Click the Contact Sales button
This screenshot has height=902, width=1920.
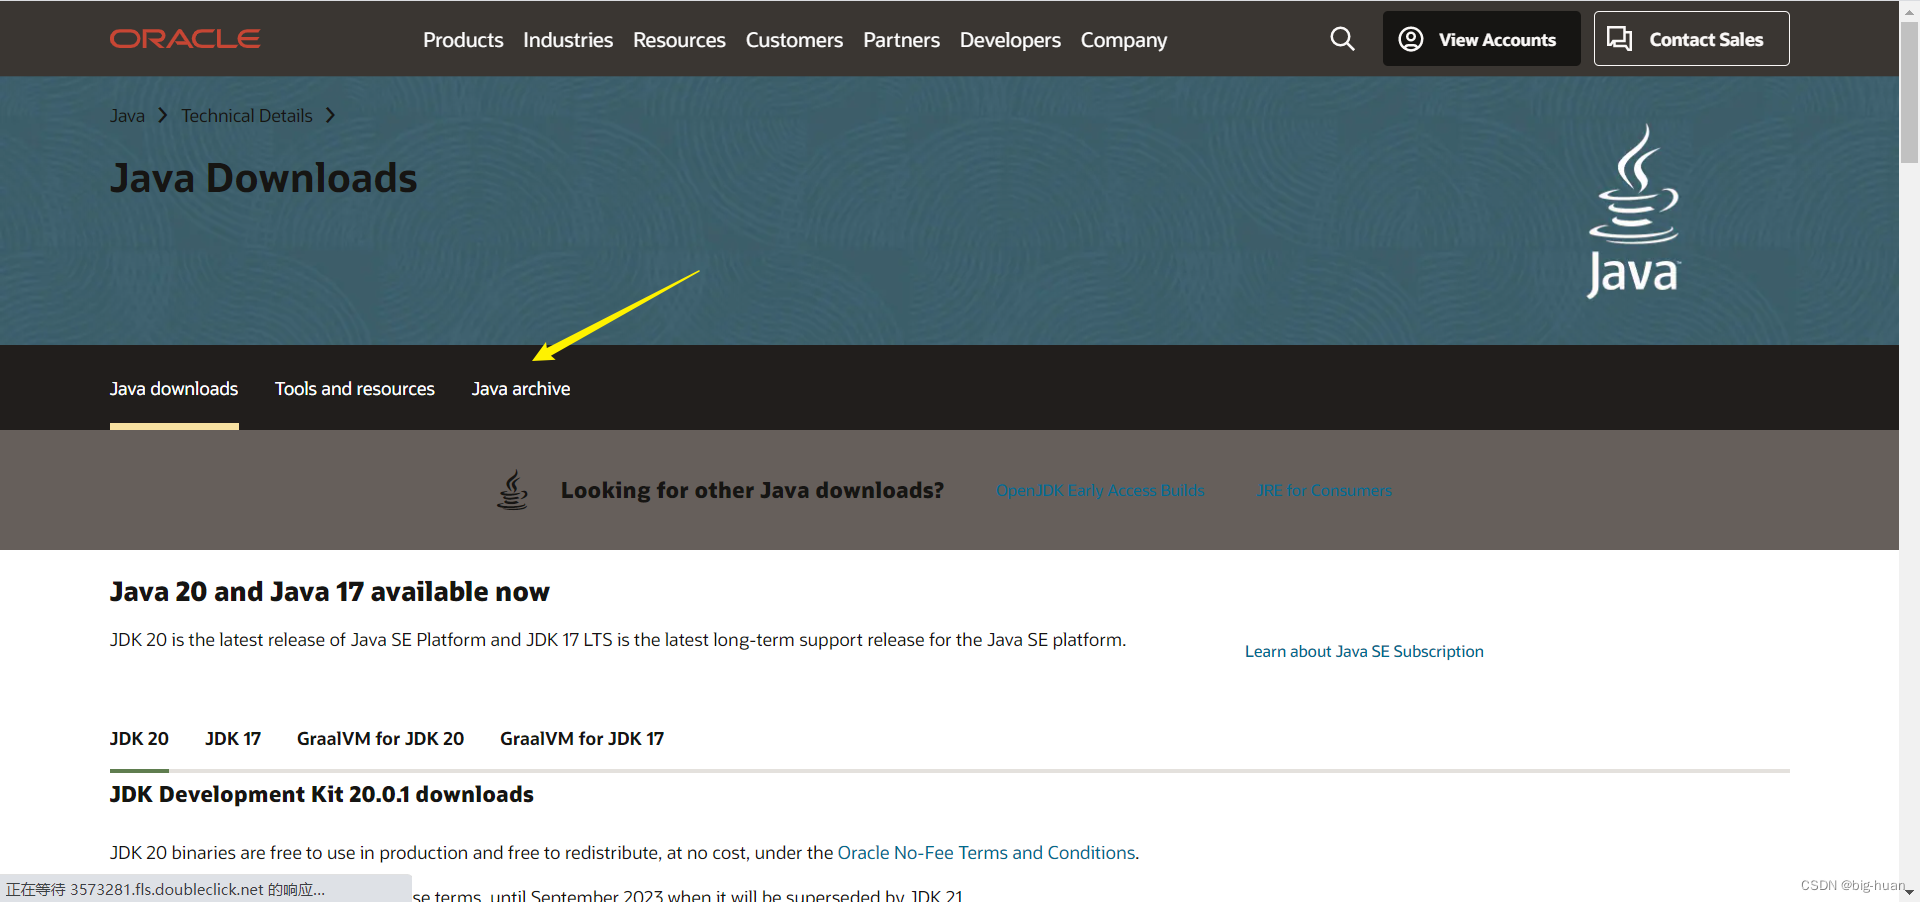pyautogui.click(x=1691, y=39)
